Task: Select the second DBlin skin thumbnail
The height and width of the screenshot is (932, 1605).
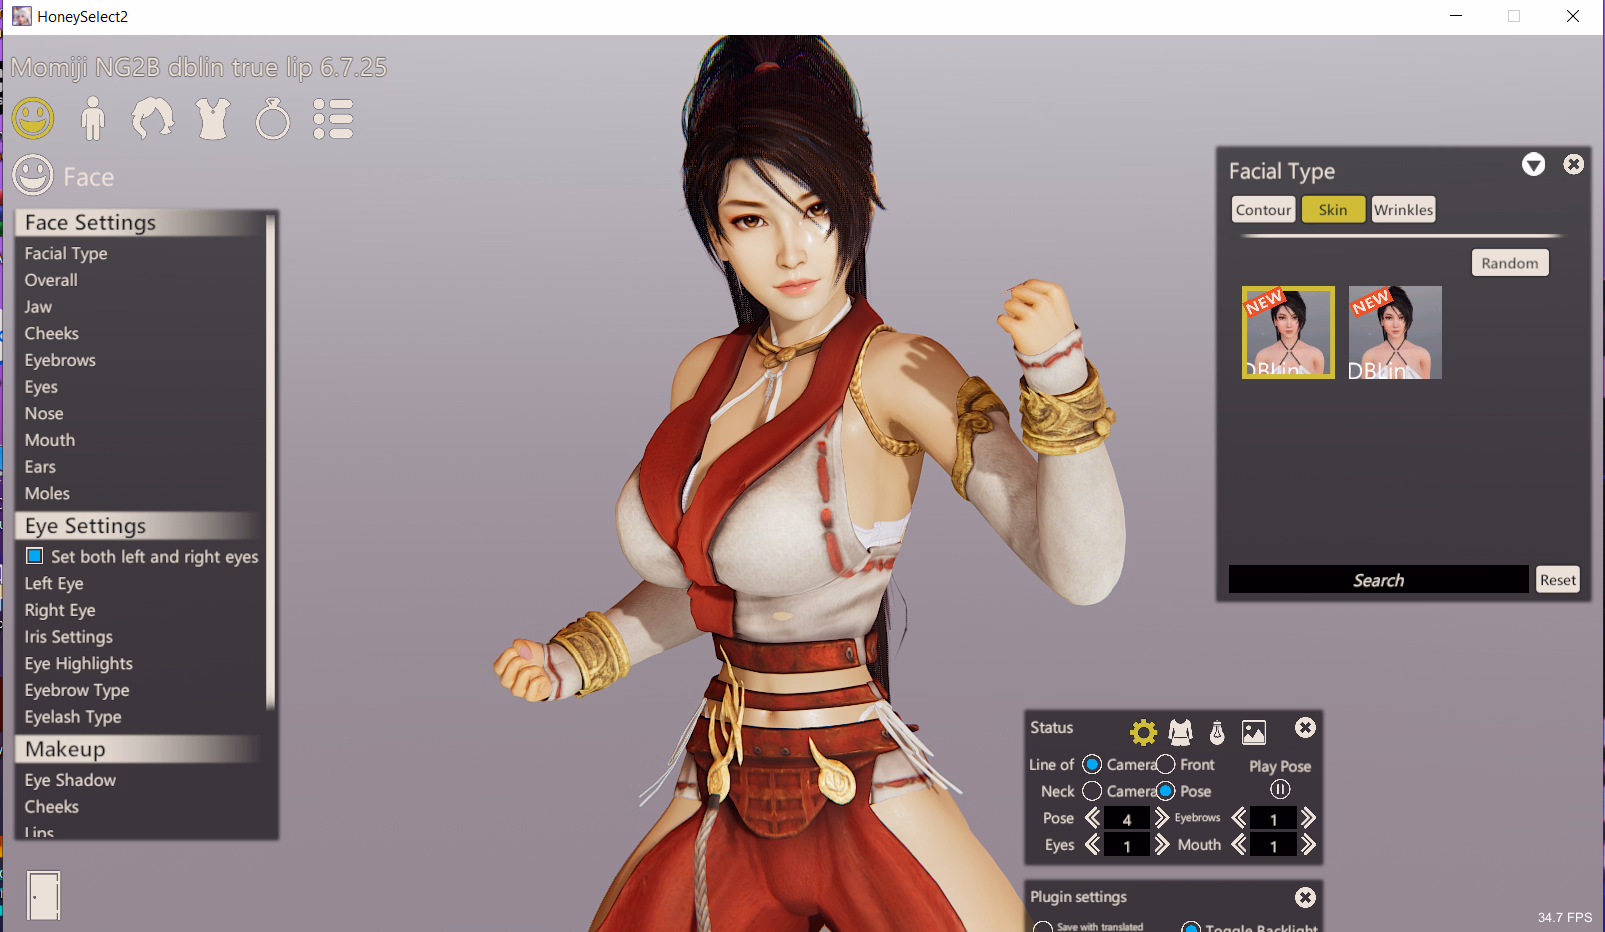Action: pyautogui.click(x=1395, y=333)
